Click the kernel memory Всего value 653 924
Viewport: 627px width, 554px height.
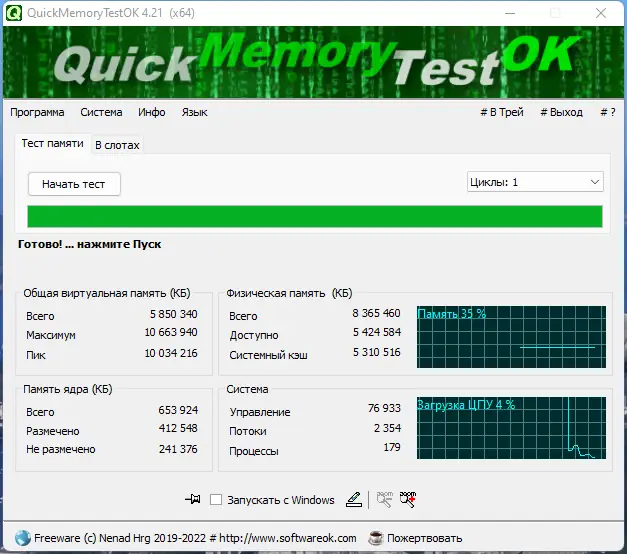[x=178, y=410]
